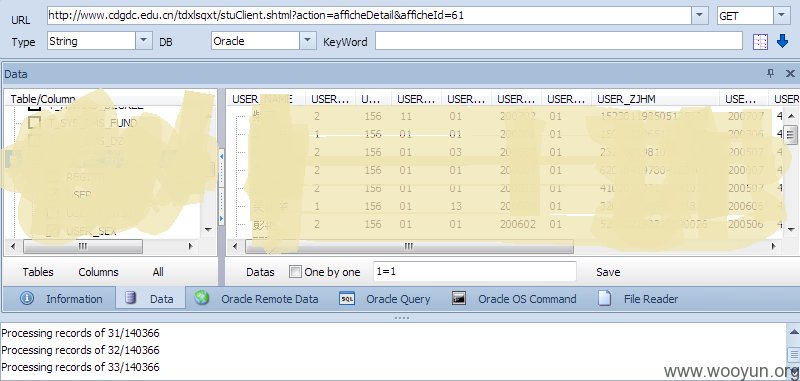Image resolution: width=800 pixels, height=381 pixels.
Task: Click the 1=1 condition field
Action: tap(474, 272)
